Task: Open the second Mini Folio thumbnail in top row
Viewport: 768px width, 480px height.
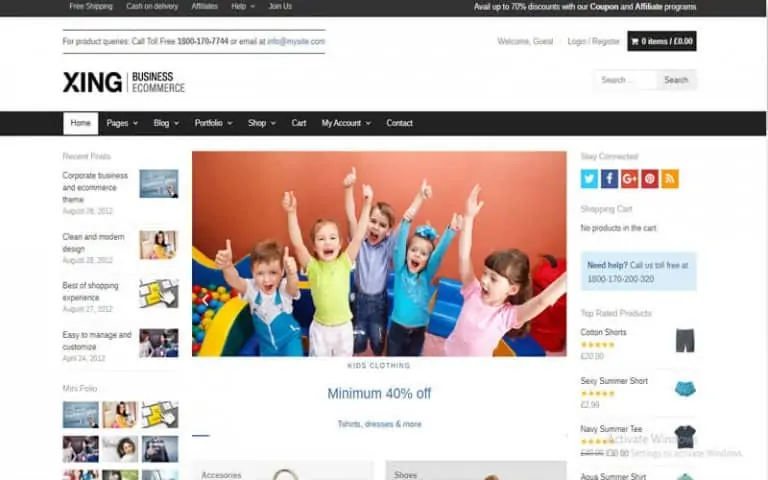Action: tap(120, 414)
